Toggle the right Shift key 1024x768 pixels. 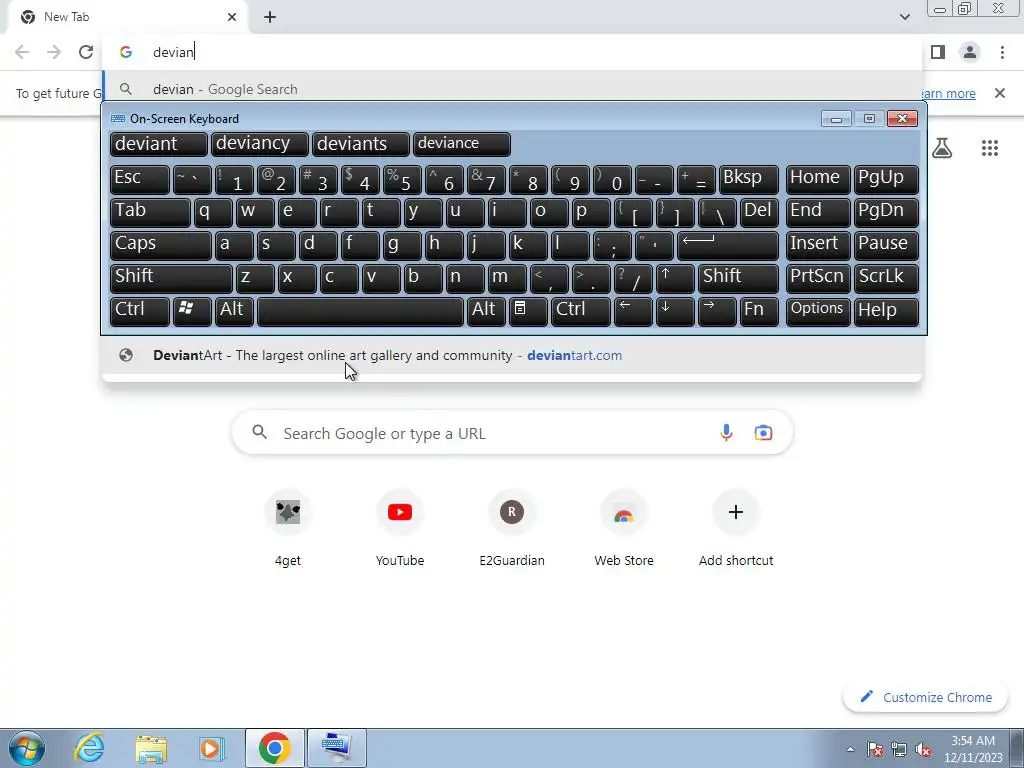(738, 278)
